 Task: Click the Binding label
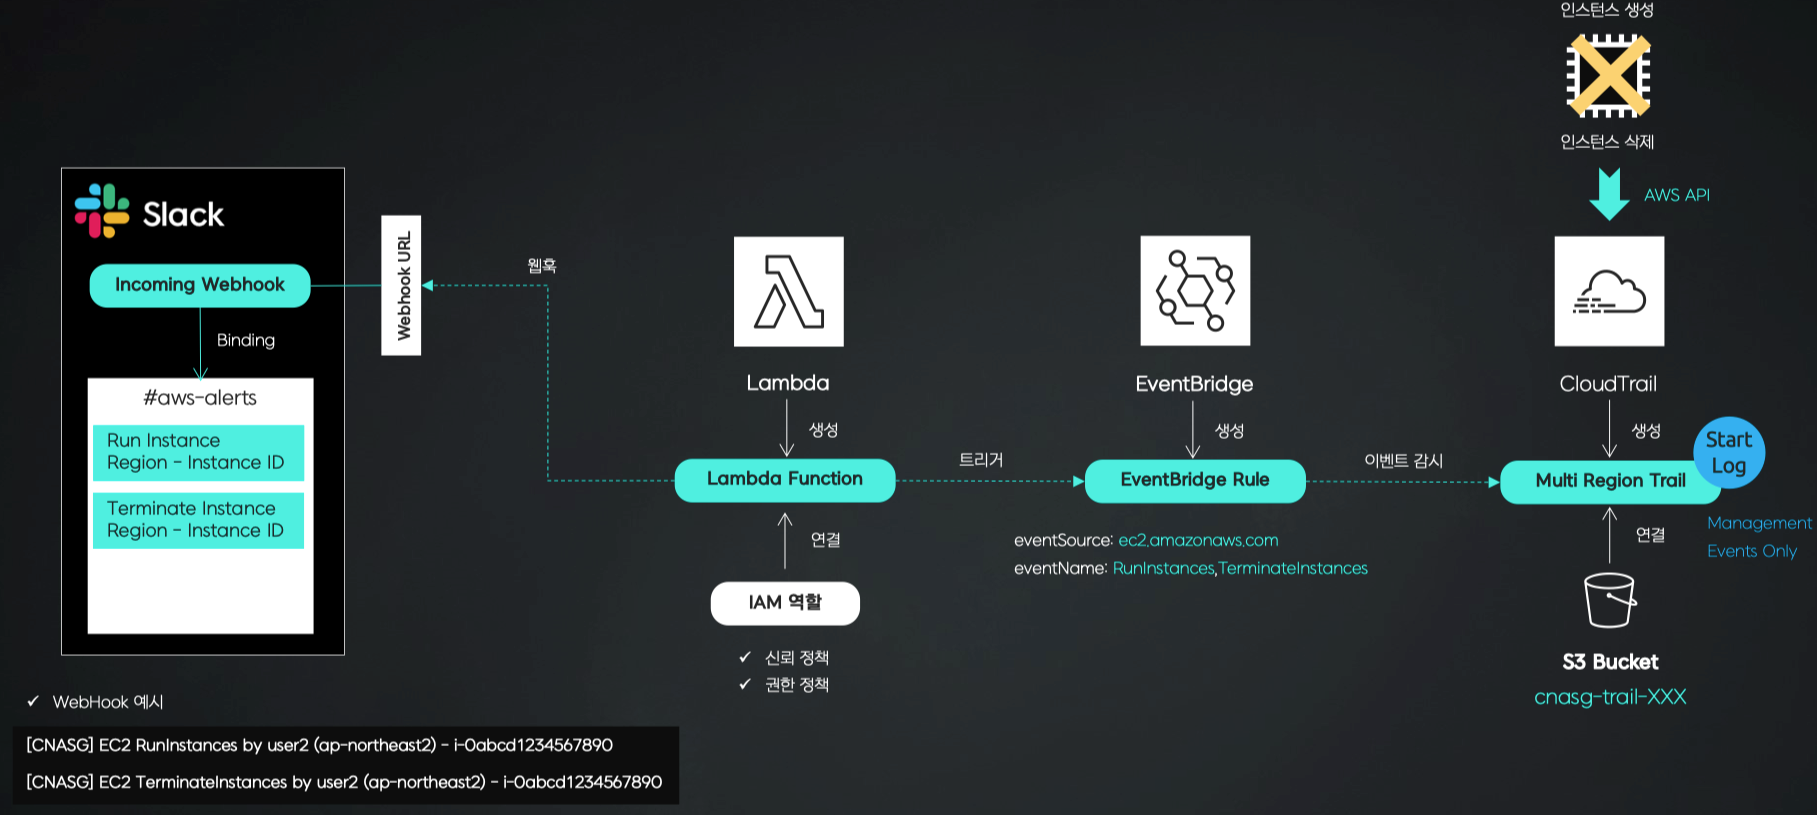coord(246,341)
